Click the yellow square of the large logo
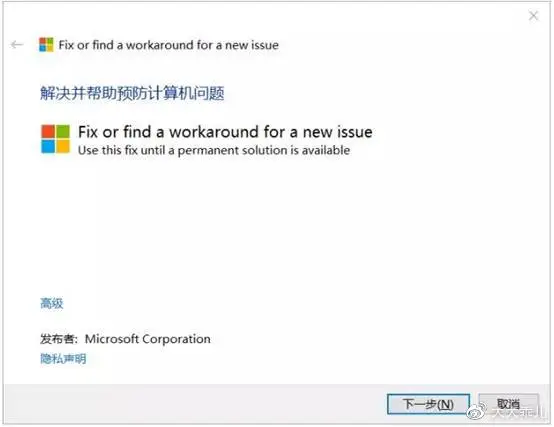Viewport: 554px width, 427px height. coord(63,147)
